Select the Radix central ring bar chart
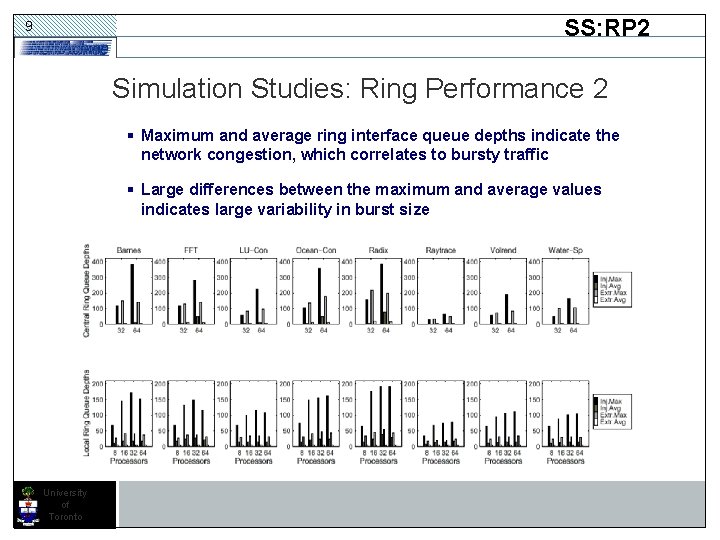 coord(378,291)
